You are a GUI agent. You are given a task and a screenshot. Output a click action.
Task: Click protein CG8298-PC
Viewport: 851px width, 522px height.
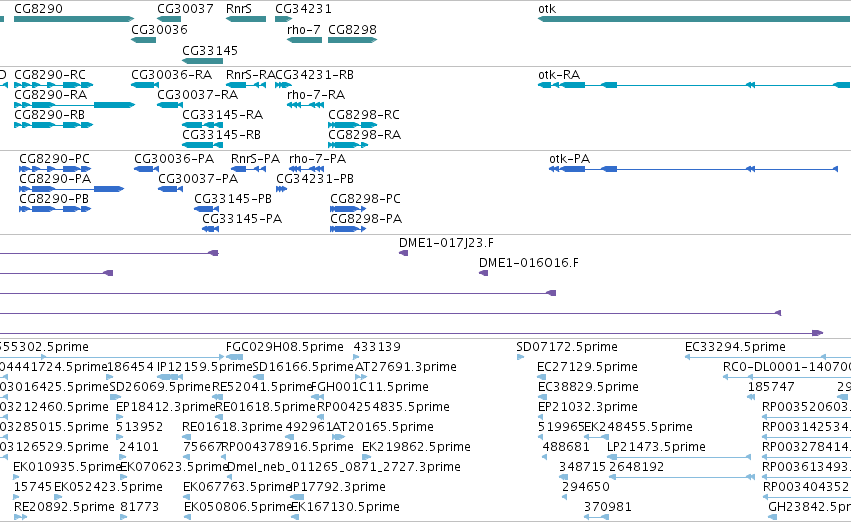(x=365, y=199)
